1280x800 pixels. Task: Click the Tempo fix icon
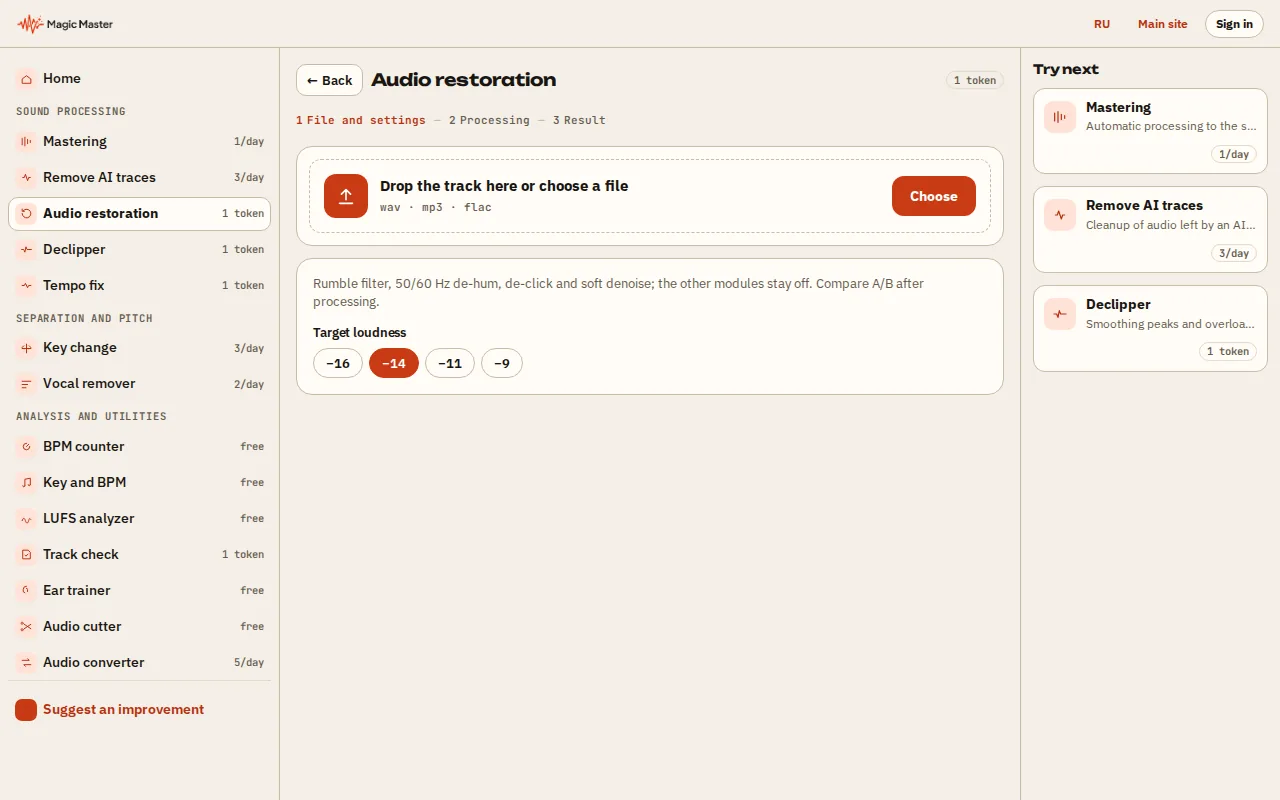point(26,286)
